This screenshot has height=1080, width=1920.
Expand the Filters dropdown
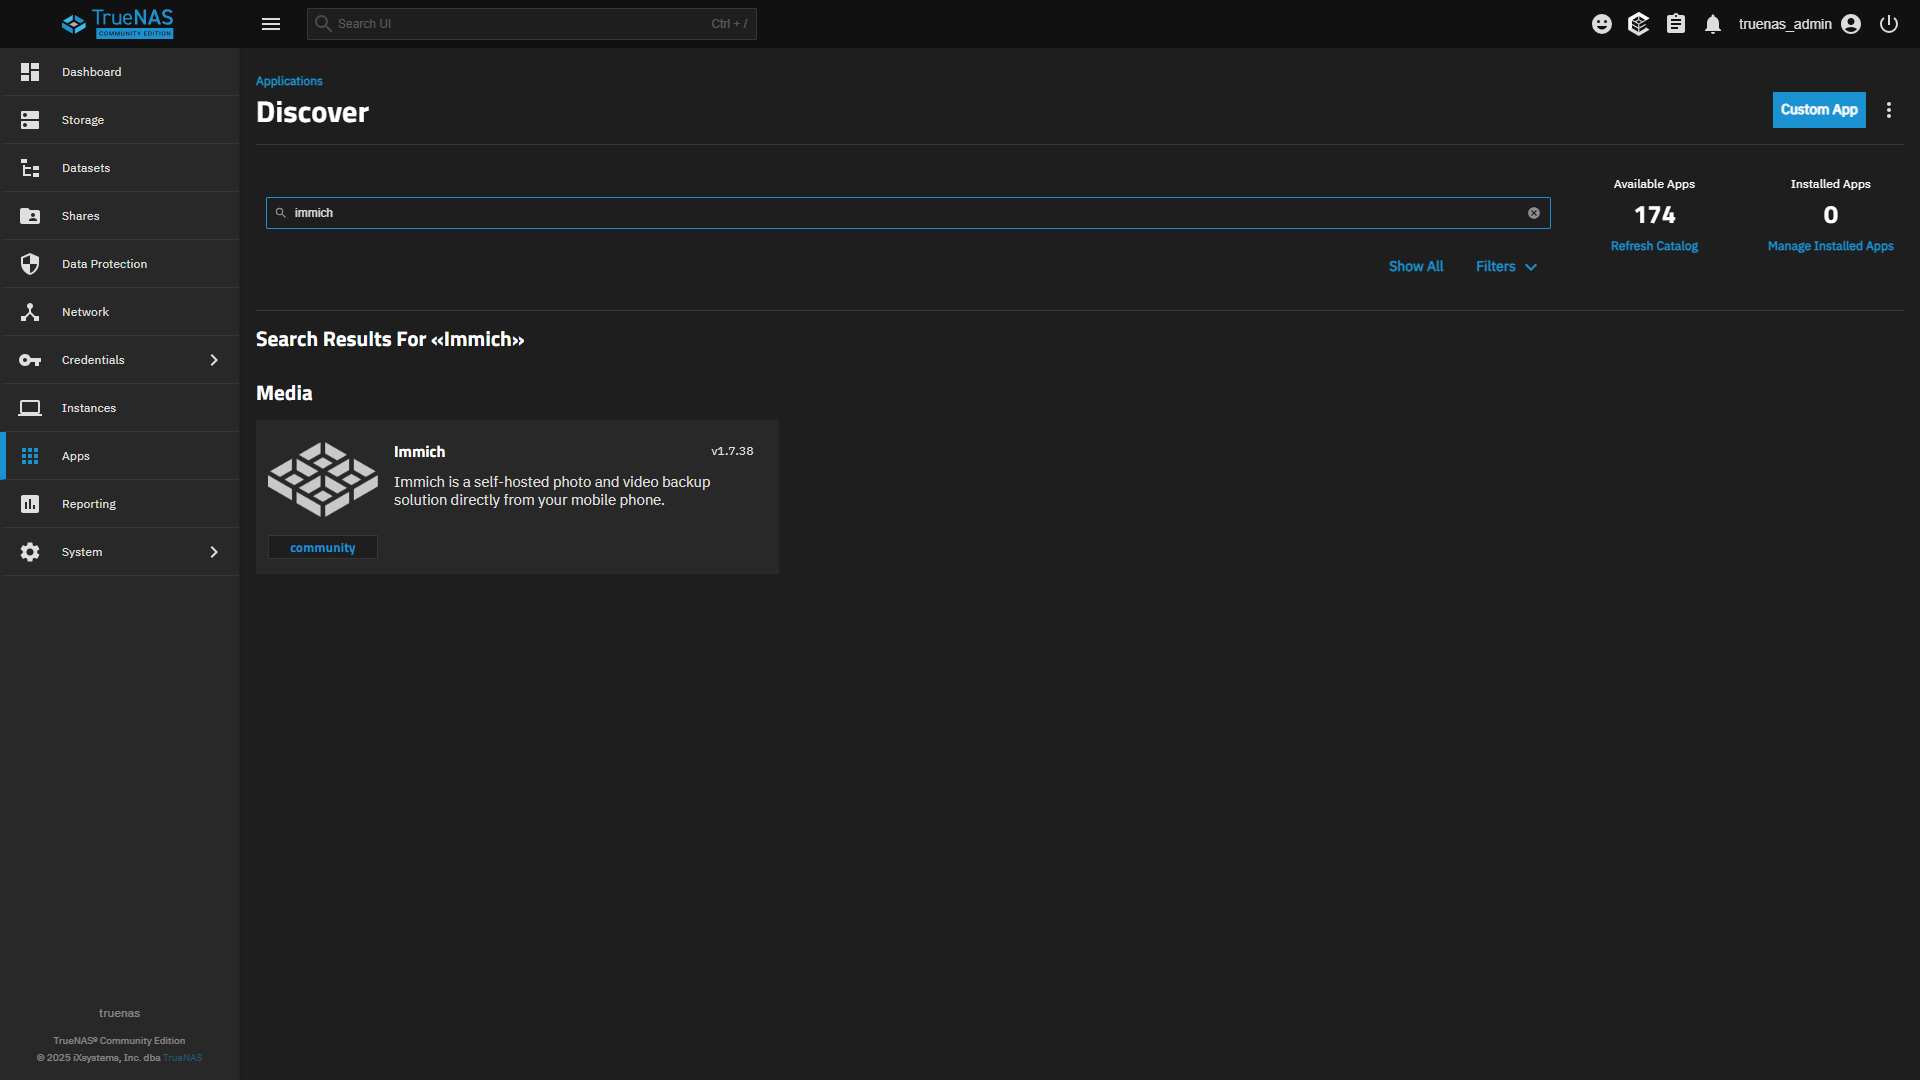coord(1506,266)
